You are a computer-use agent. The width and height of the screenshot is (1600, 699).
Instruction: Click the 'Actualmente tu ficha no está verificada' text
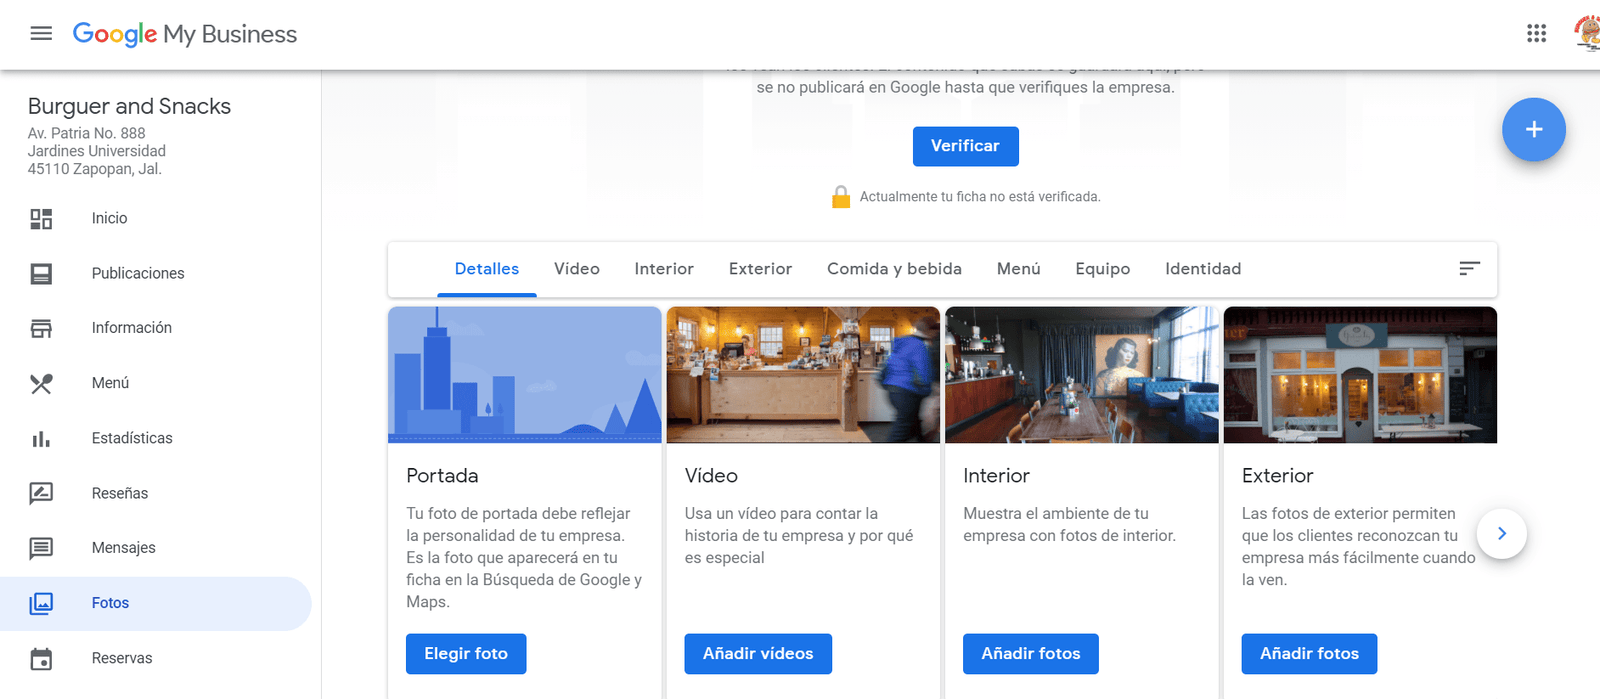pos(980,197)
